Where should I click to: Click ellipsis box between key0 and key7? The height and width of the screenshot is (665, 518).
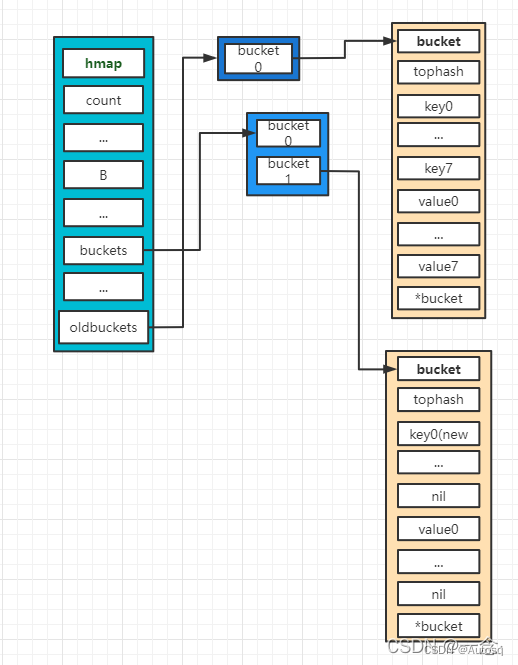click(439, 135)
